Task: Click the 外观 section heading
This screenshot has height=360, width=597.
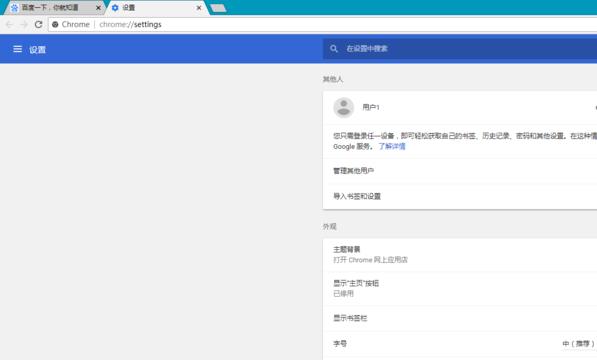Action: 330,226
